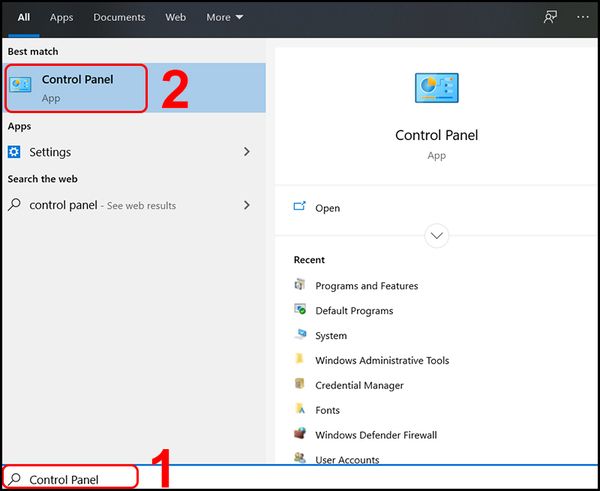Expand the Settings result arrow
This screenshot has height=491, width=600.
tap(247, 152)
